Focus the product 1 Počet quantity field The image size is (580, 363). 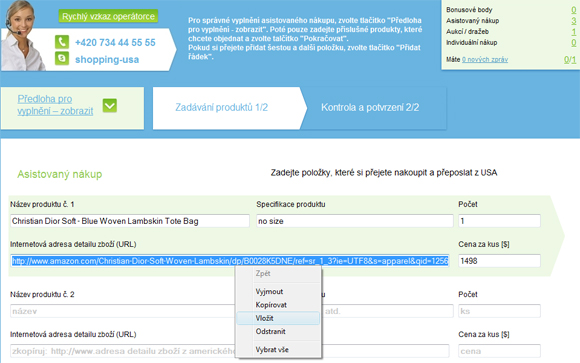pyautogui.click(x=499, y=221)
